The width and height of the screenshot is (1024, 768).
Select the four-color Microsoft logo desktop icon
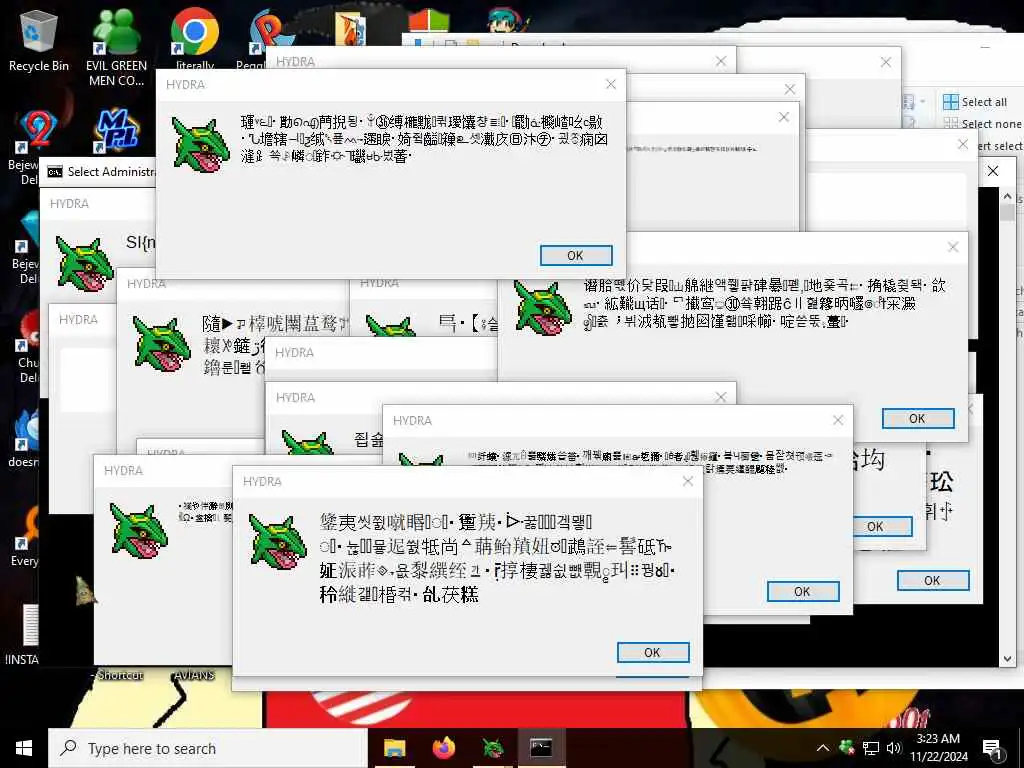coord(429,21)
